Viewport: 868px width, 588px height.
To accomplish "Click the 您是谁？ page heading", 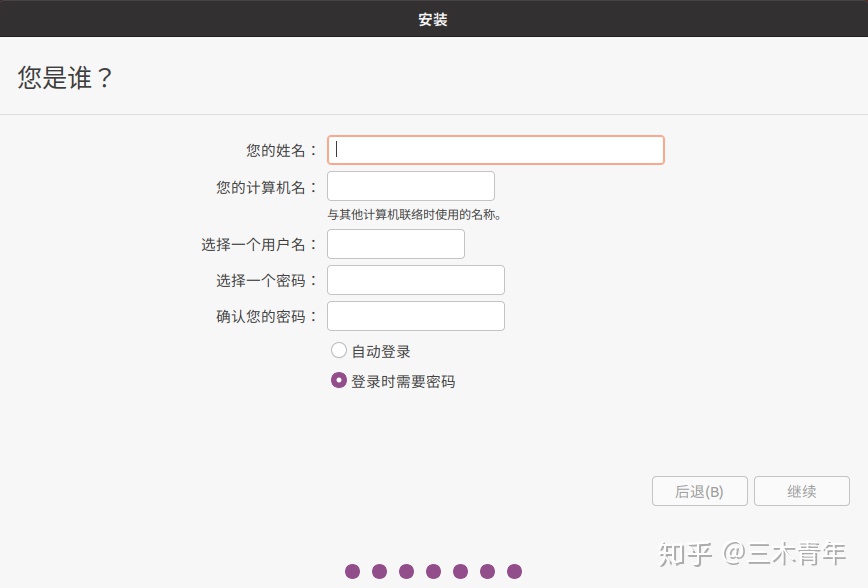I will point(65,78).
